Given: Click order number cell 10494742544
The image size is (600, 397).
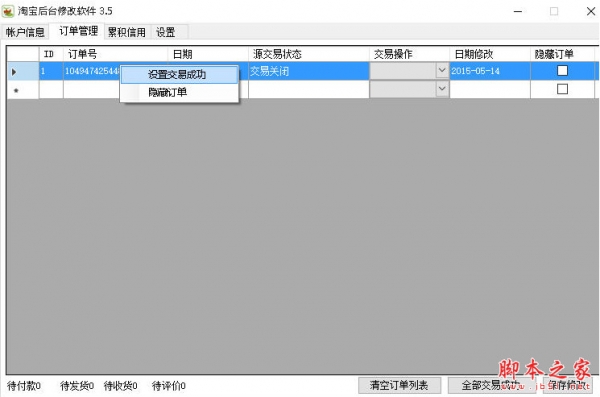Looking at the screenshot, I should coord(92,71).
